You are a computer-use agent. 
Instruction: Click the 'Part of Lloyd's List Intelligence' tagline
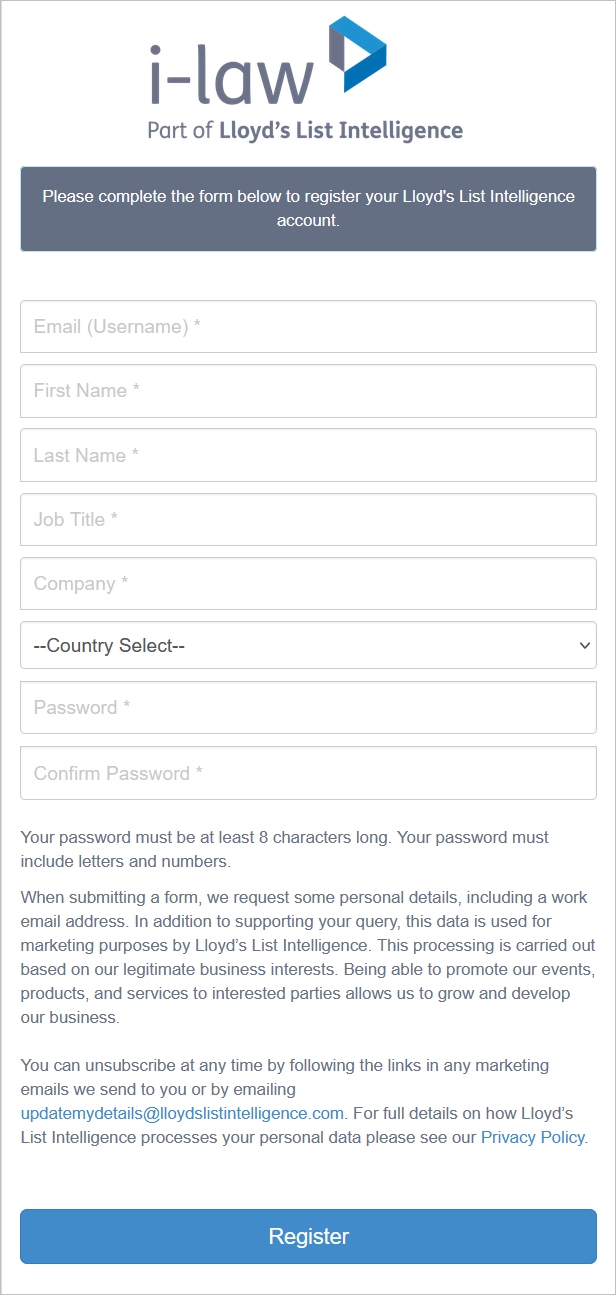pos(305,130)
